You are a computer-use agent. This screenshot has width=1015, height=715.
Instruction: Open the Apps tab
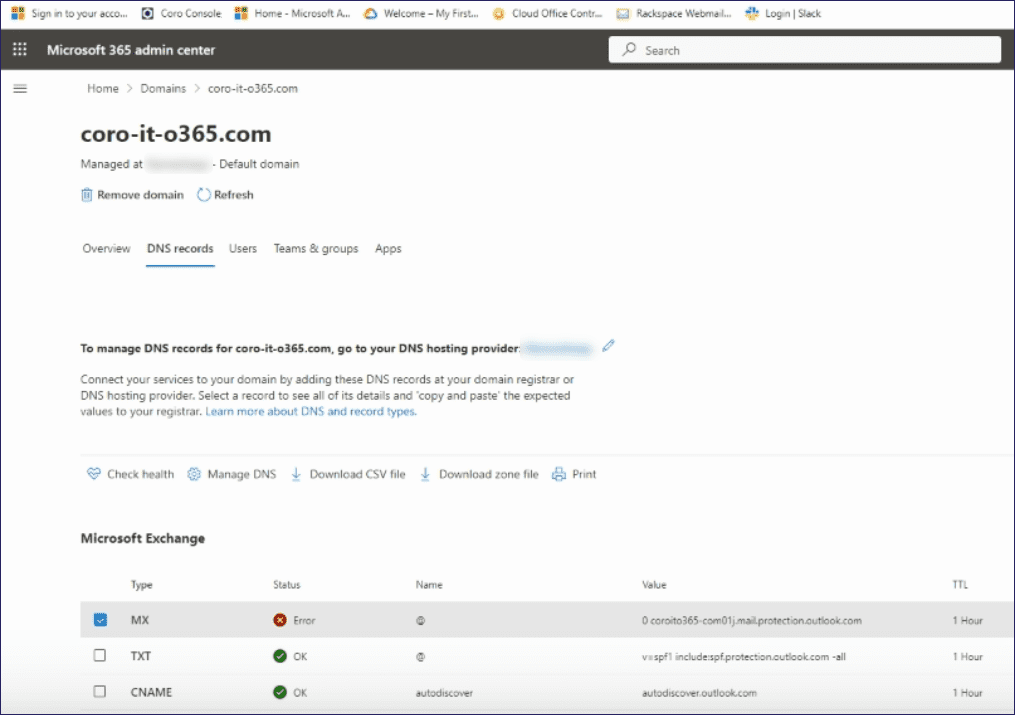point(388,248)
